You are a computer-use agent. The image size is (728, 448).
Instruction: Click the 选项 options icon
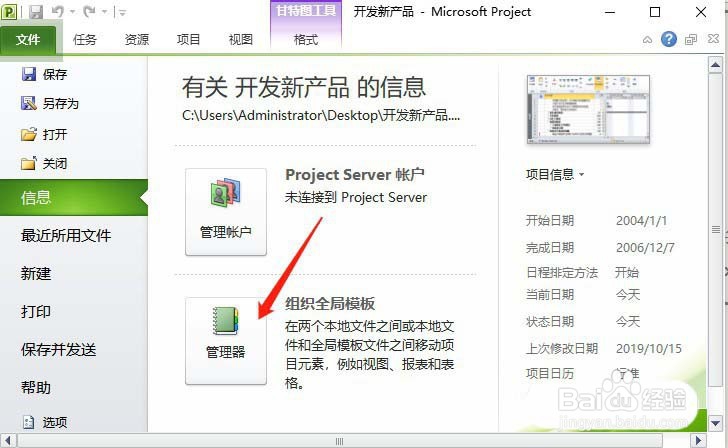pos(29,422)
